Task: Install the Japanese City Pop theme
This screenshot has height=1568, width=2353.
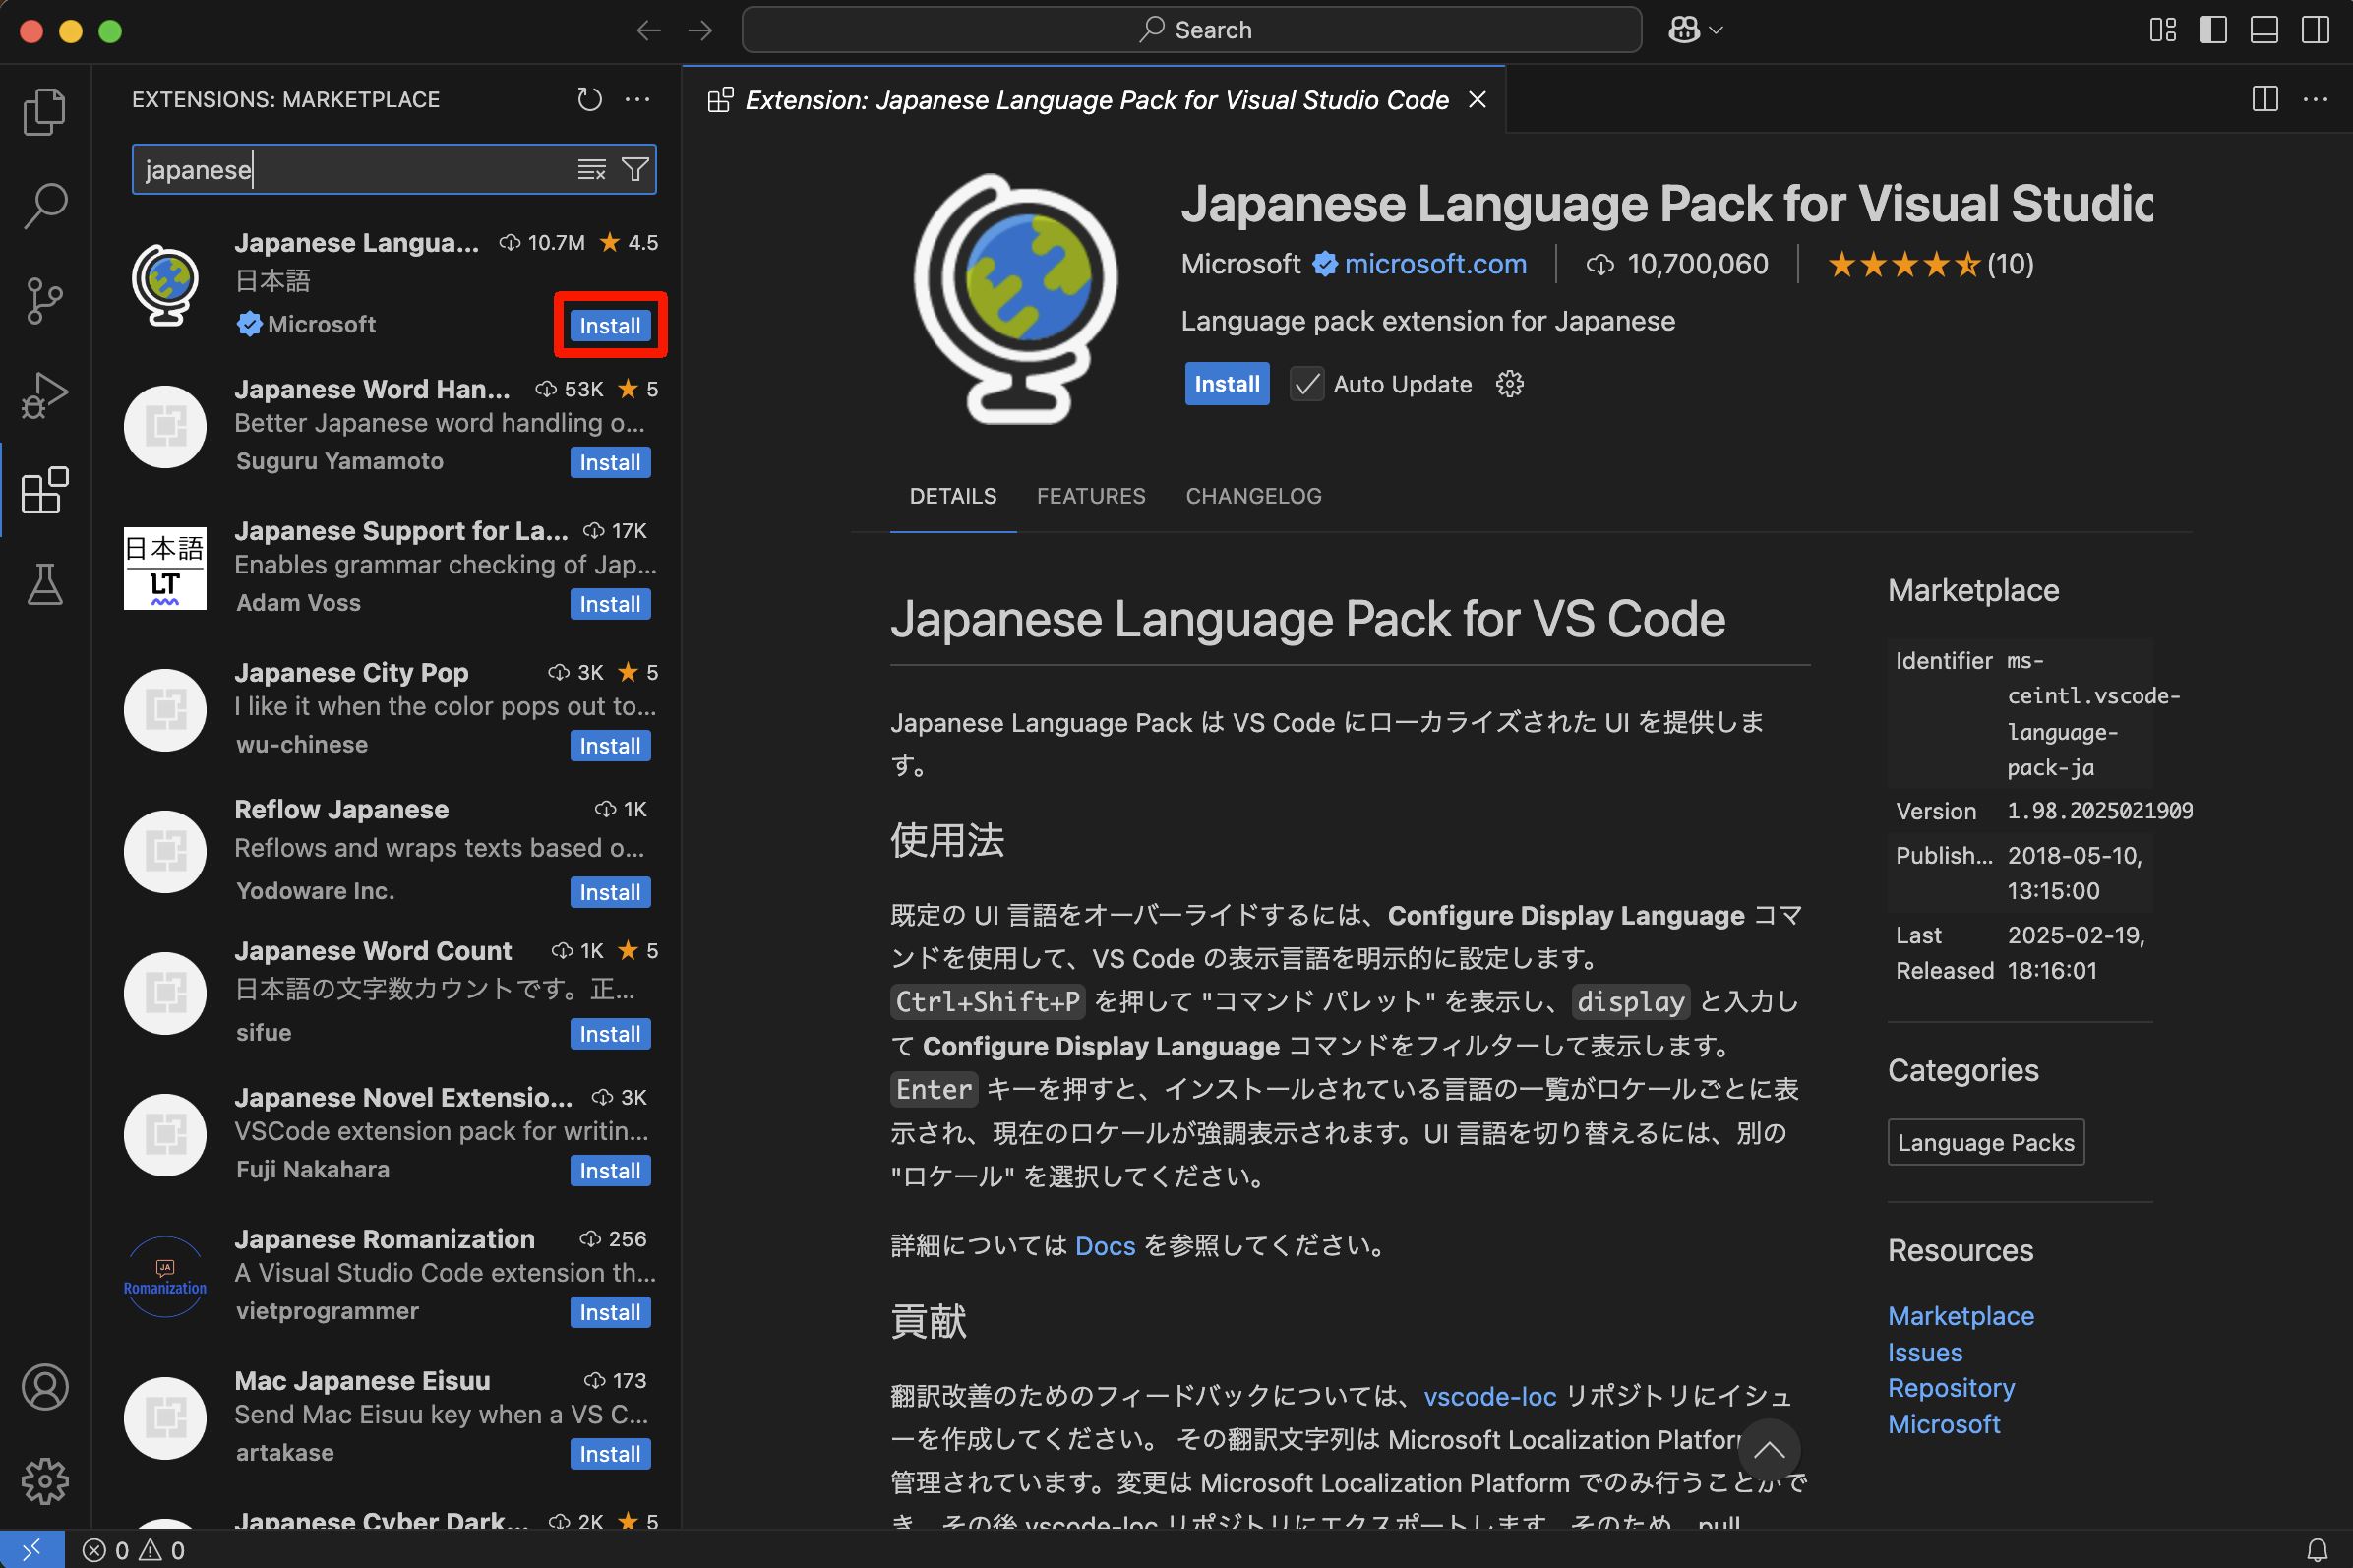Action: pos(610,746)
